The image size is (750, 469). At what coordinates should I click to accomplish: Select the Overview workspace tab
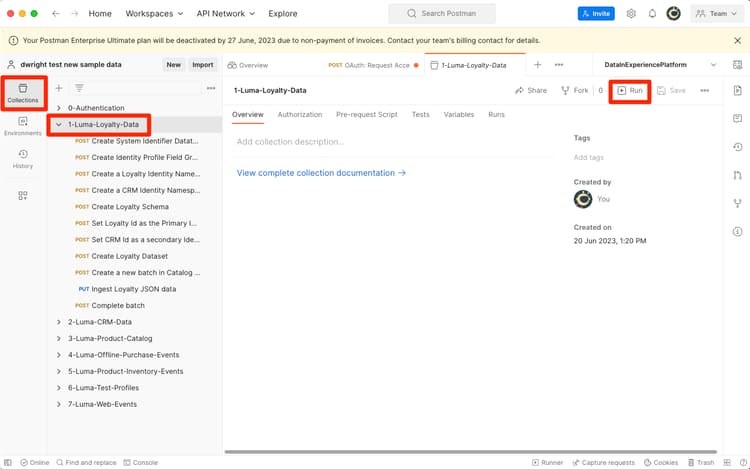pos(248,65)
